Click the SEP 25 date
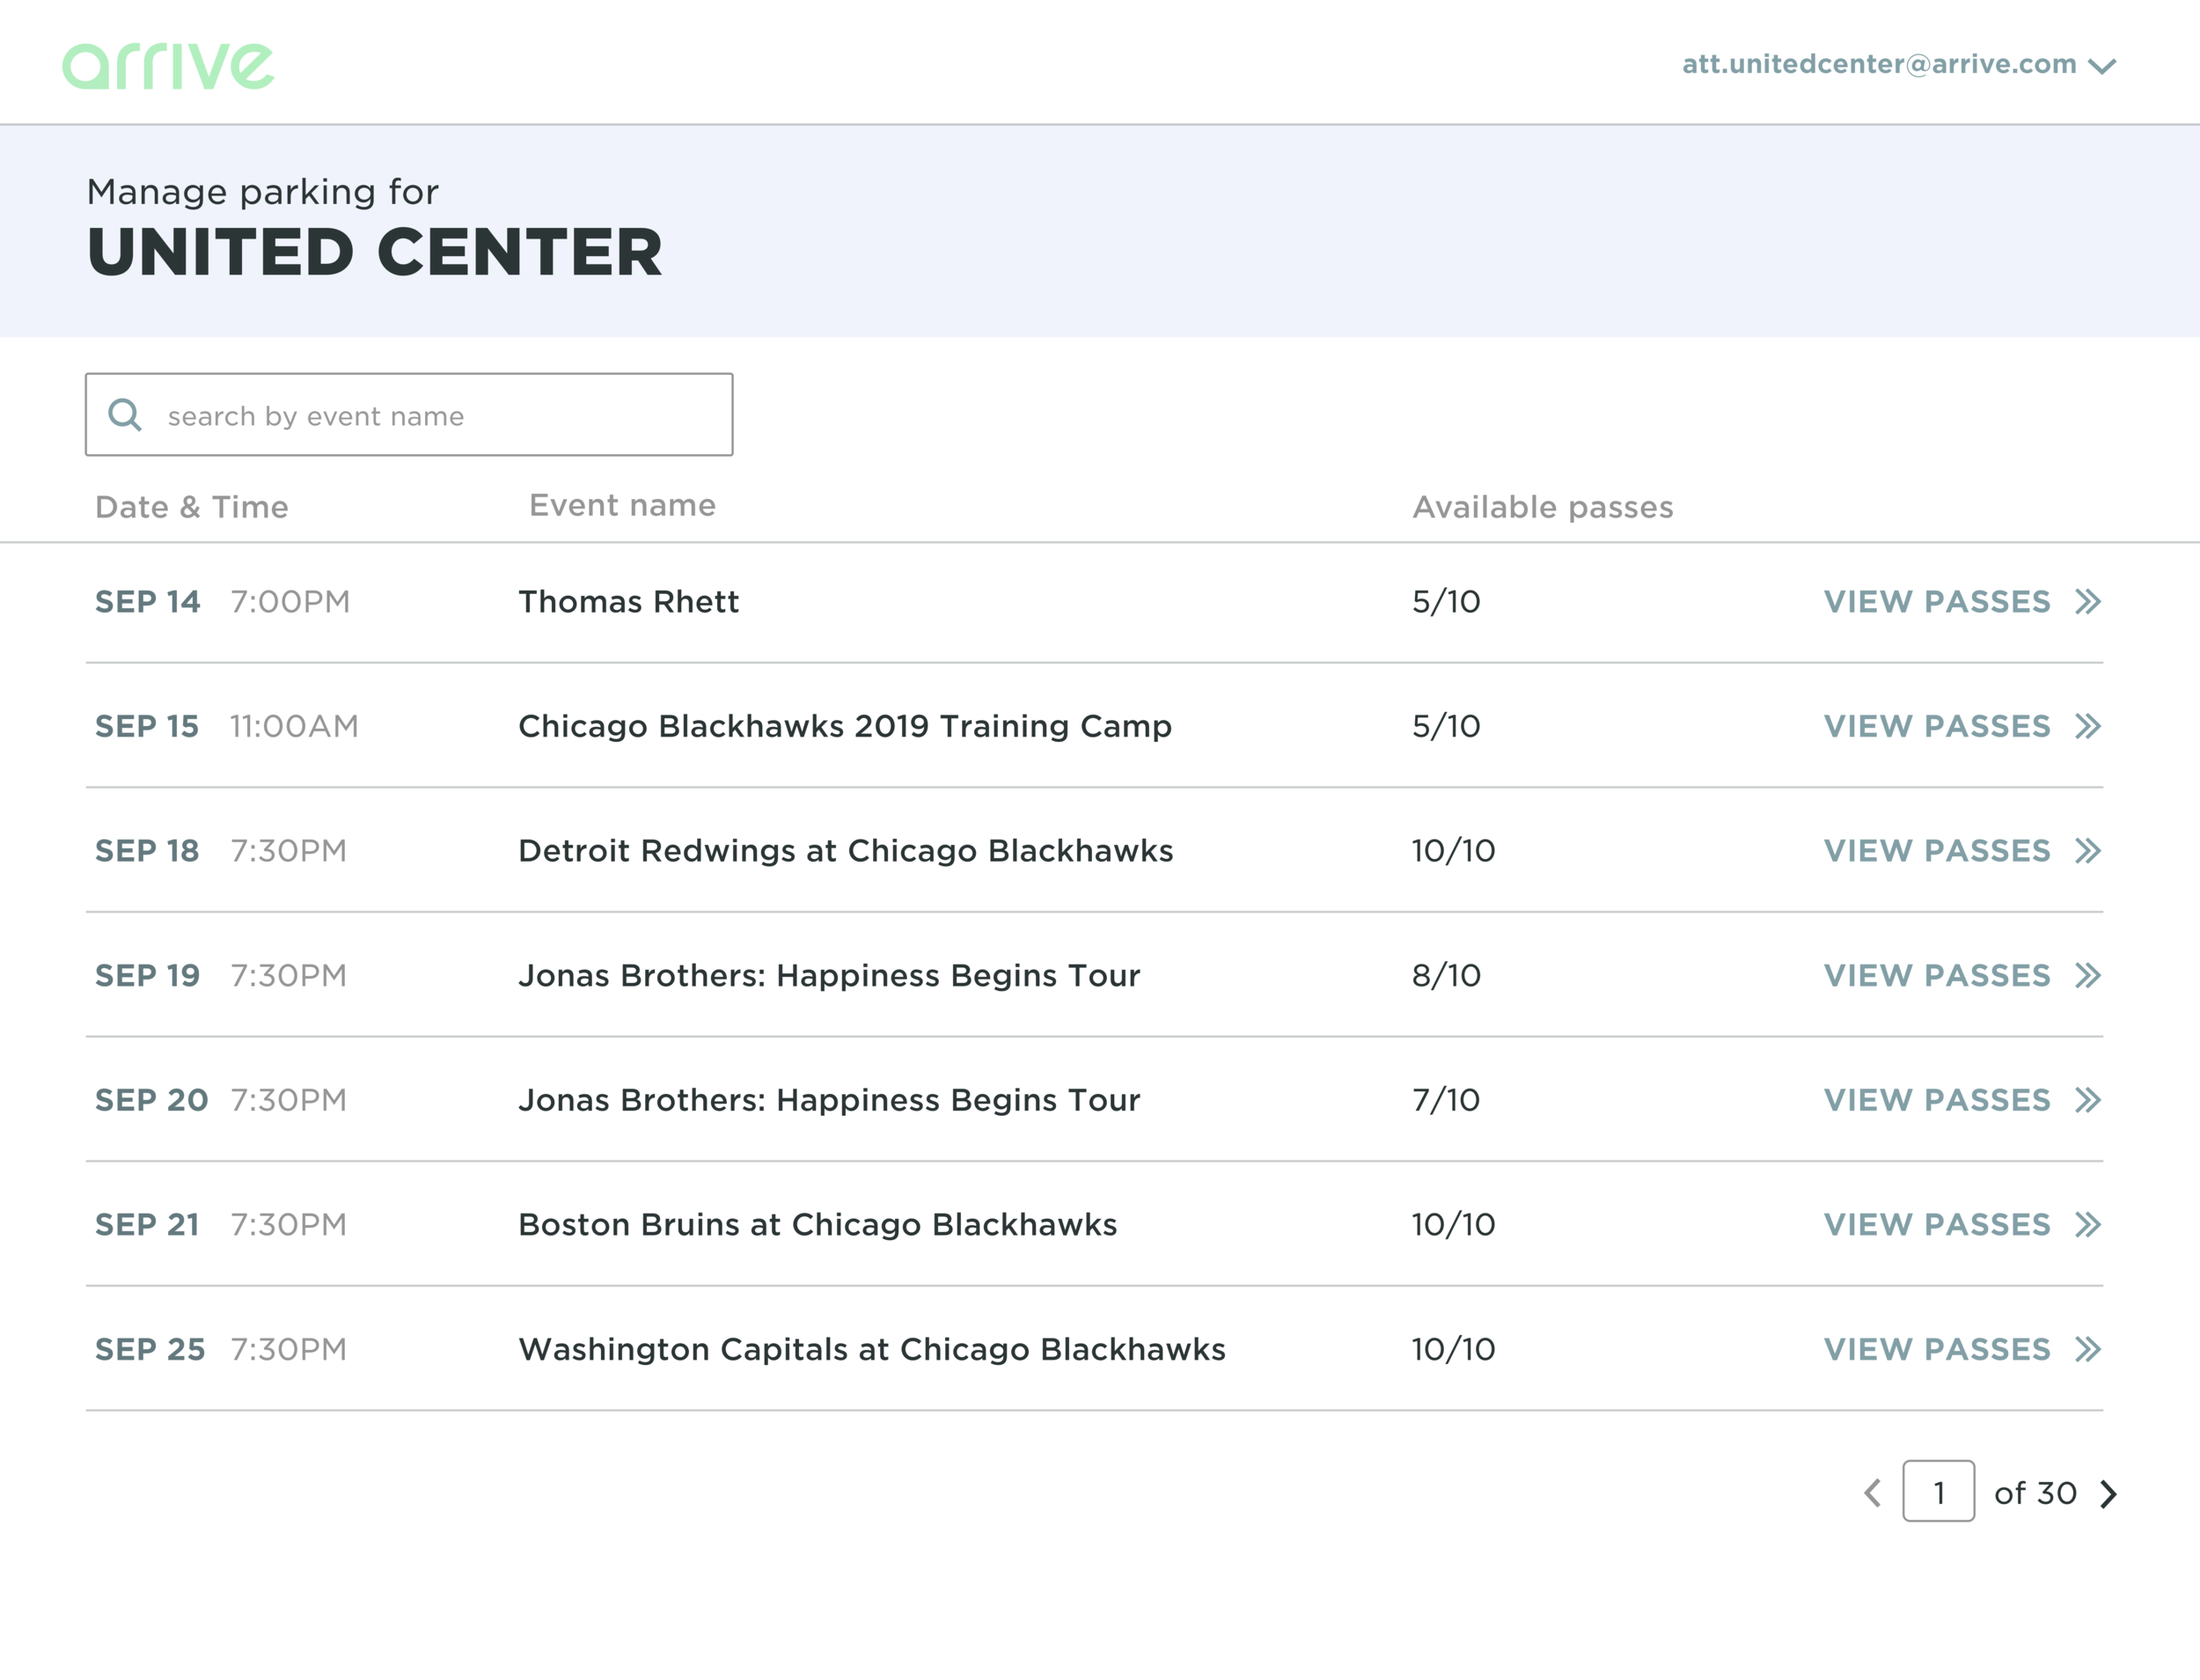This screenshot has width=2200, height=1680. tap(150, 1349)
